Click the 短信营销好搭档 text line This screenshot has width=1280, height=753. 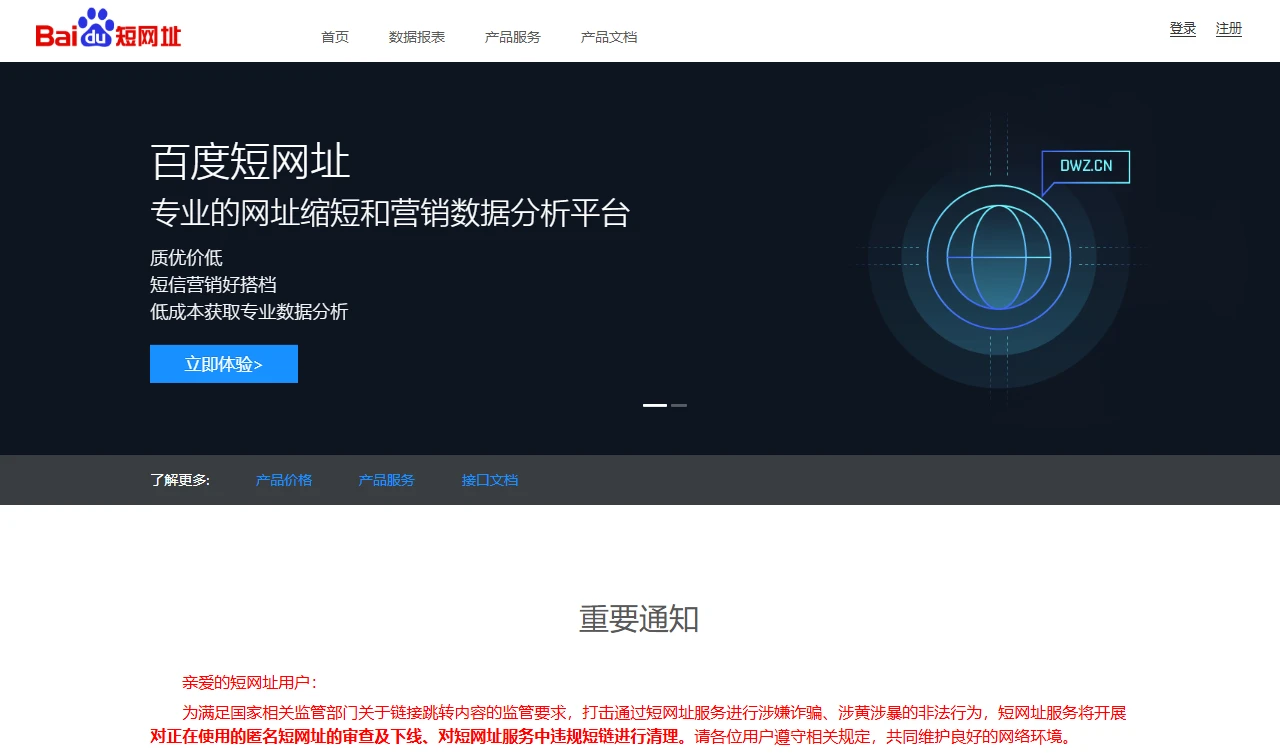point(213,285)
